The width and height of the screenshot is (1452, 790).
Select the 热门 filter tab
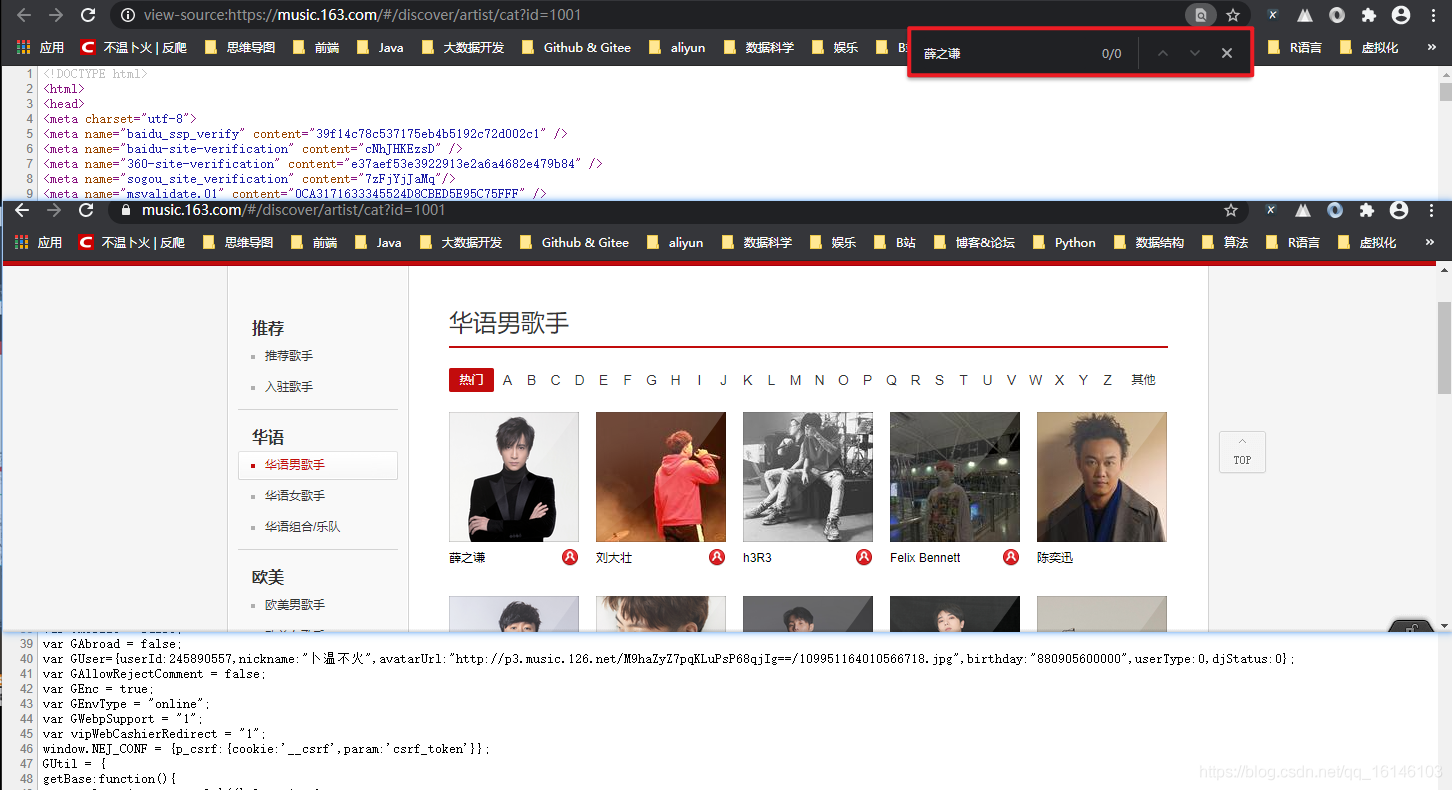coord(471,380)
